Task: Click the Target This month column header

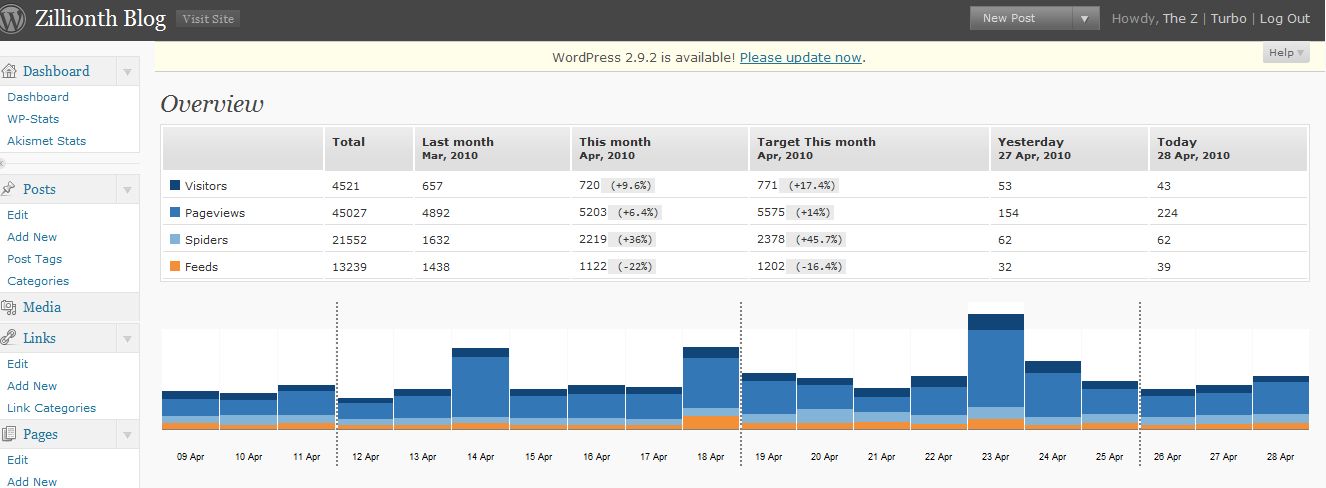Action: (869, 148)
